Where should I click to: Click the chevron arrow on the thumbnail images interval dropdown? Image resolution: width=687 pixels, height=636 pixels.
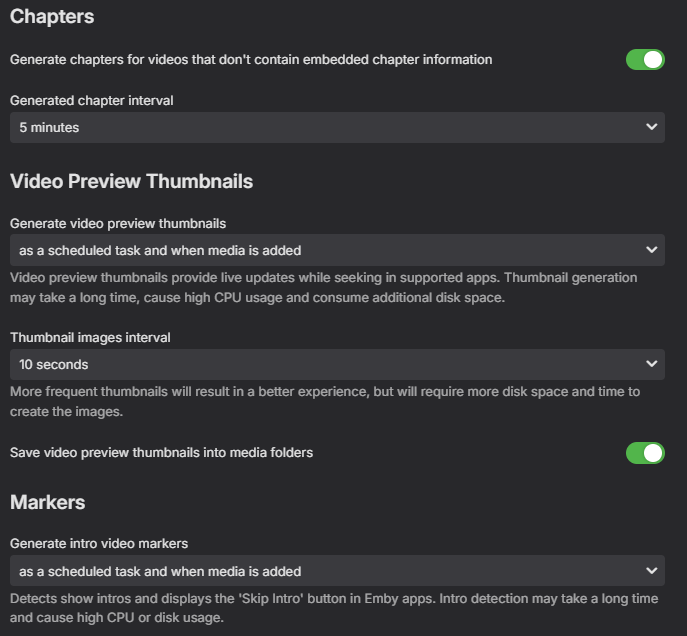pyautogui.click(x=652, y=364)
